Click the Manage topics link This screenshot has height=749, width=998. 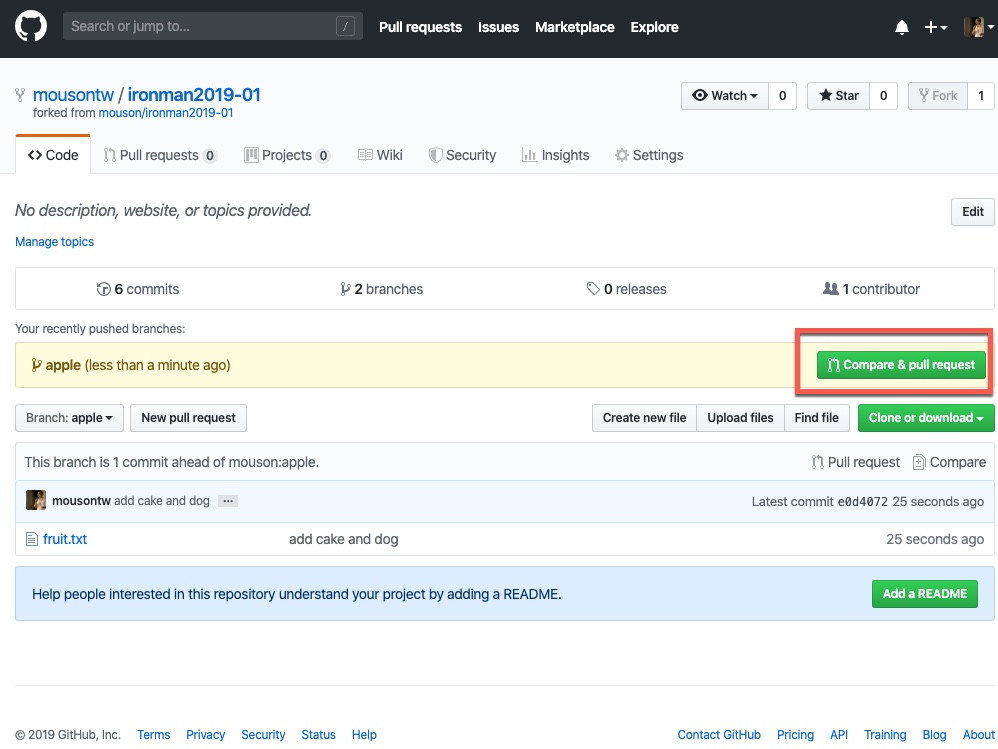(x=54, y=242)
